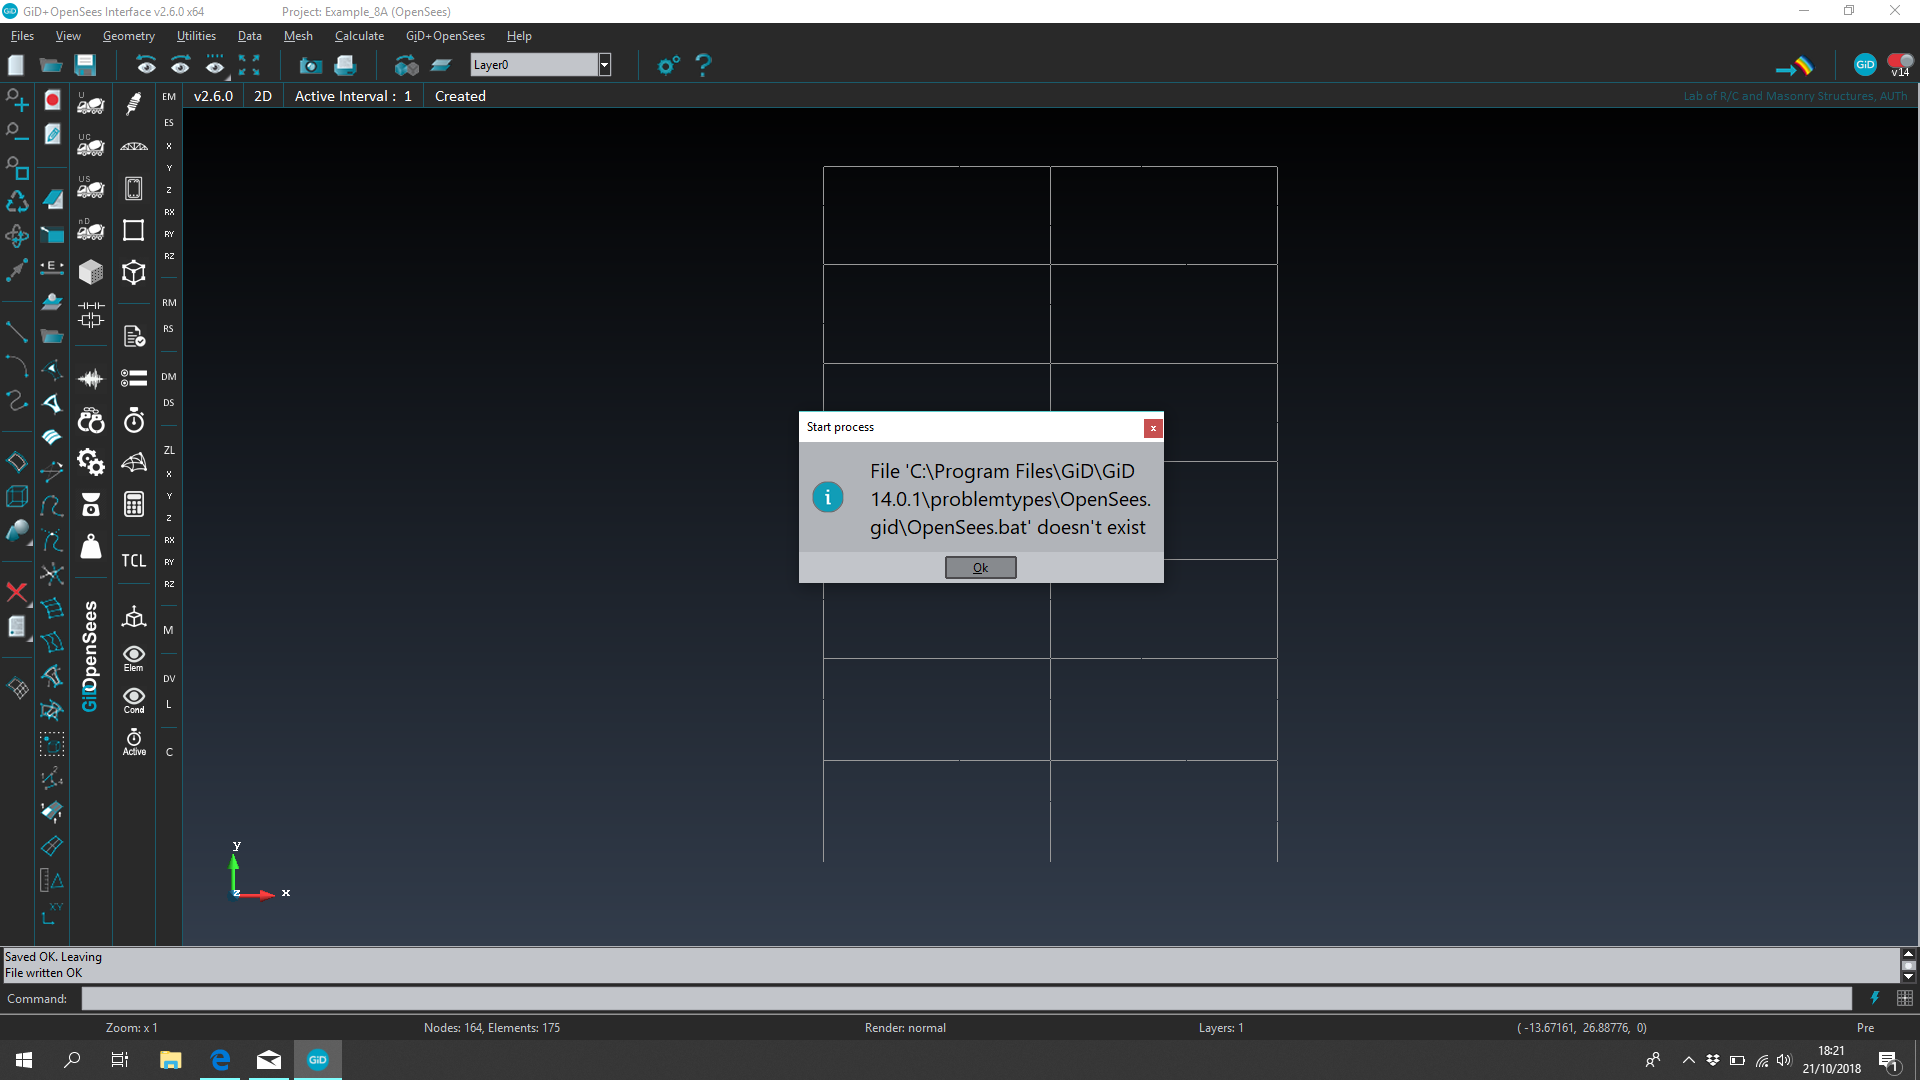Toggle the Active interval display
This screenshot has width=1920, height=1080.
click(133, 742)
